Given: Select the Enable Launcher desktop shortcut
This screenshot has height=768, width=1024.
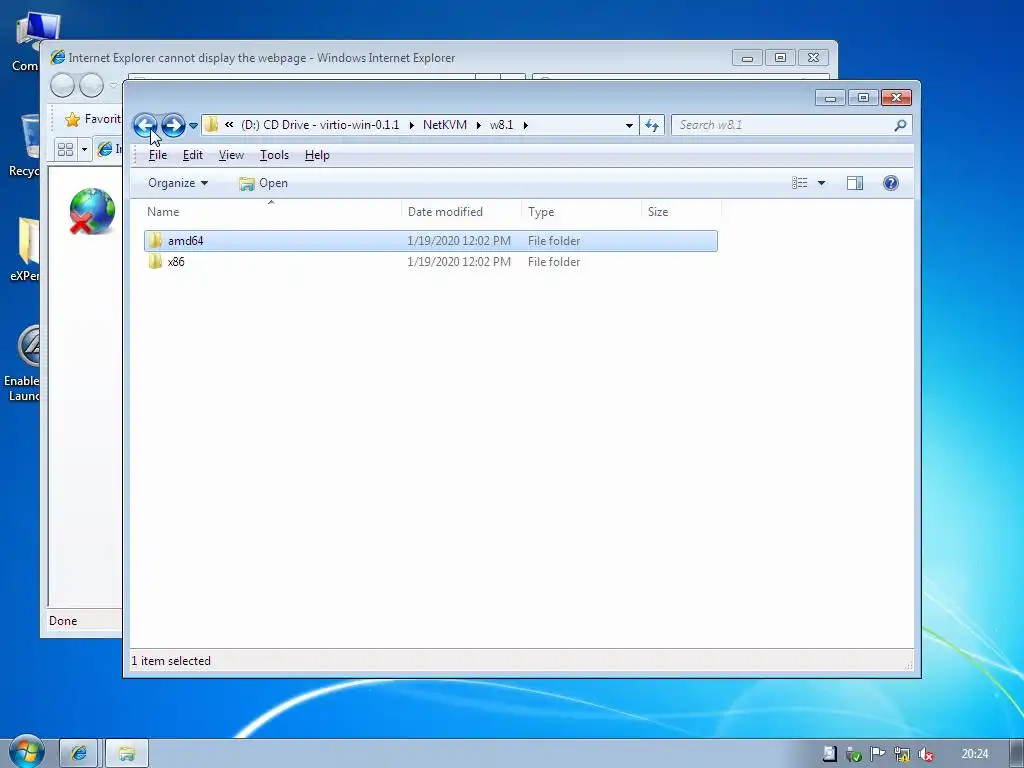Looking at the screenshot, I should (x=24, y=363).
